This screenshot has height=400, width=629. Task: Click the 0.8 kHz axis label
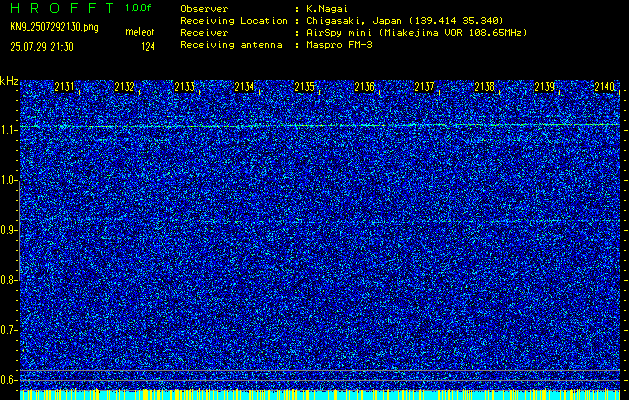(x=8, y=280)
